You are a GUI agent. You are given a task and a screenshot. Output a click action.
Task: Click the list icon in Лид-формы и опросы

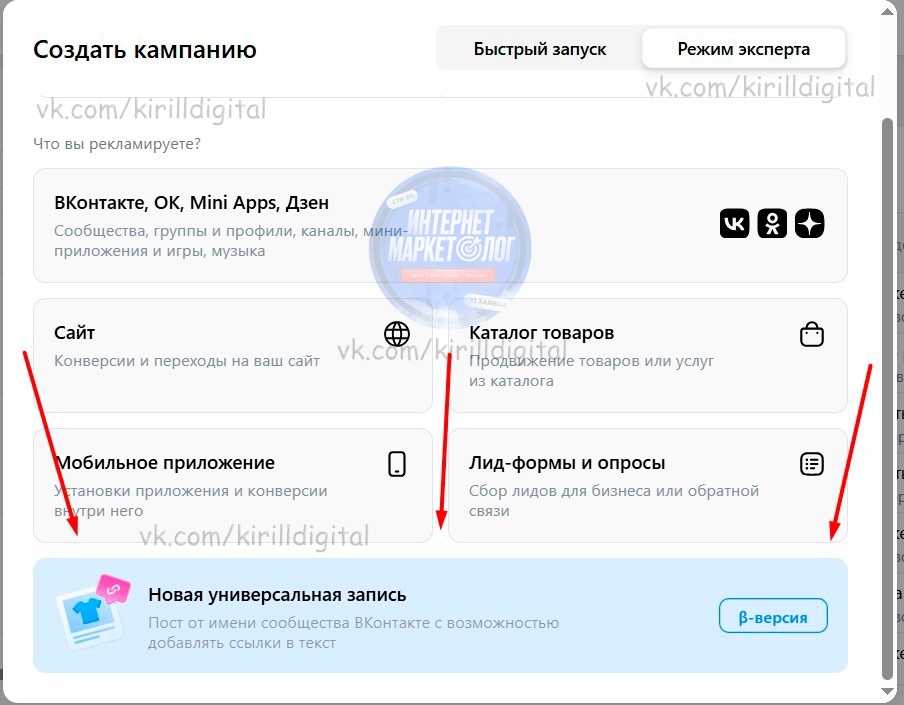[812, 463]
